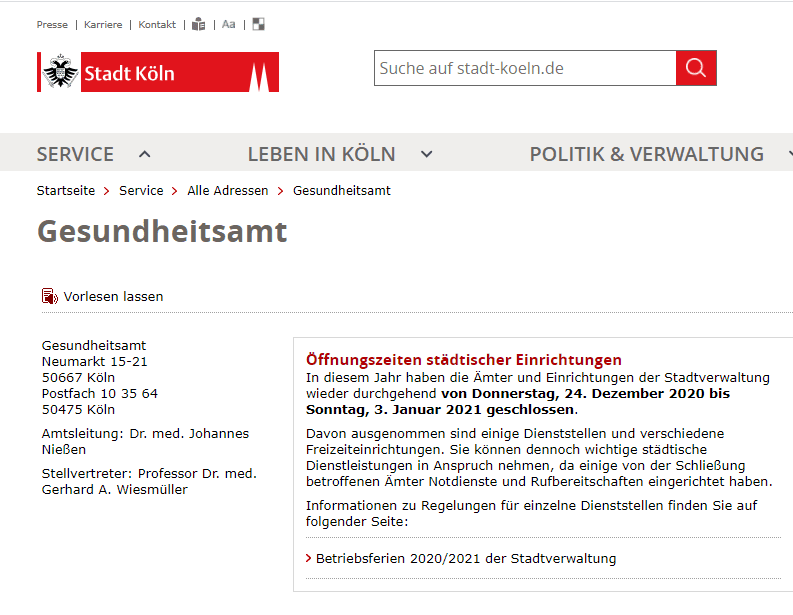This screenshot has width=793, height=615.
Task: Open the Kontakt link
Action: [157, 24]
